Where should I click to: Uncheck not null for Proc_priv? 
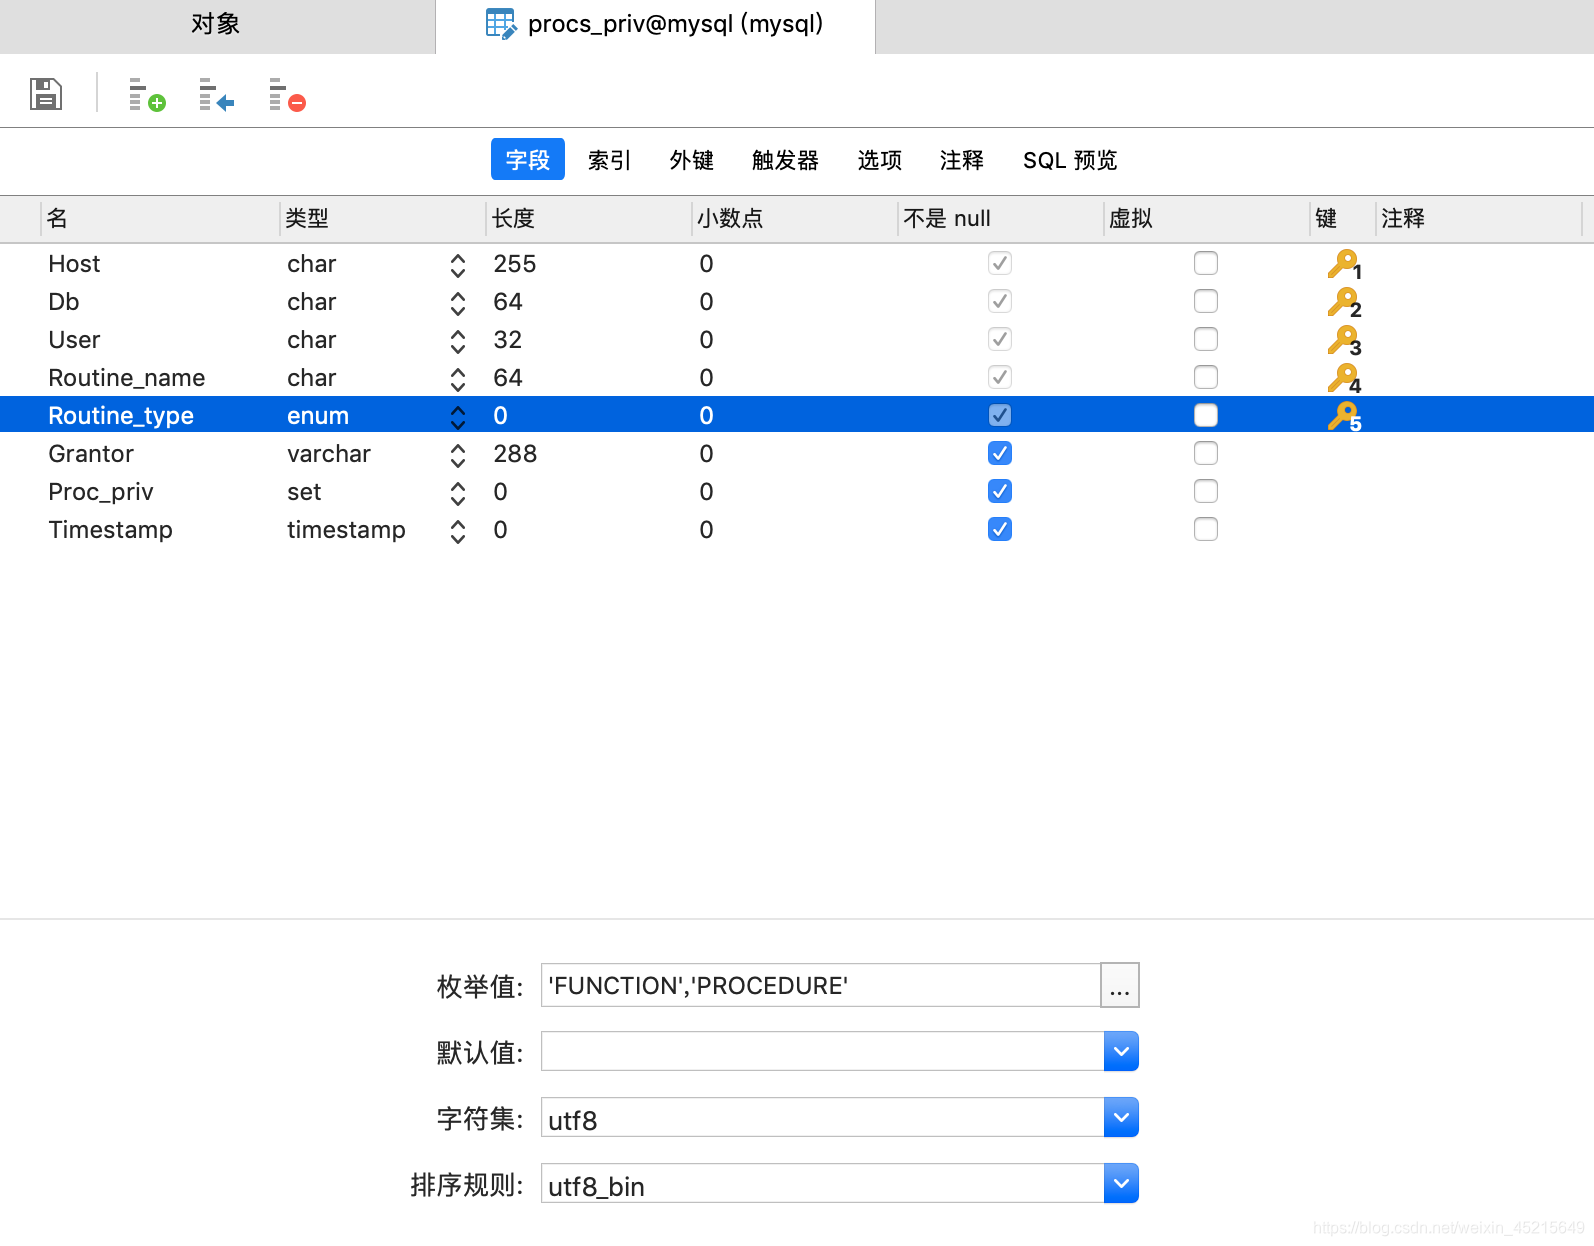[1000, 491]
